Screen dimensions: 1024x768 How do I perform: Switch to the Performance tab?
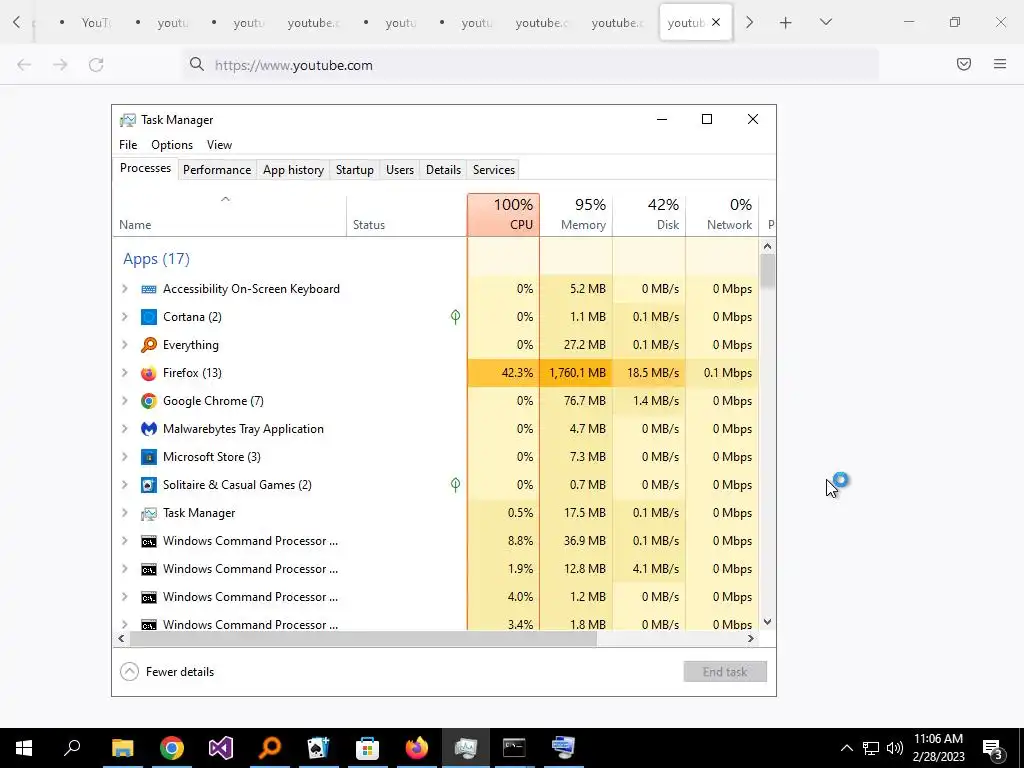217,170
